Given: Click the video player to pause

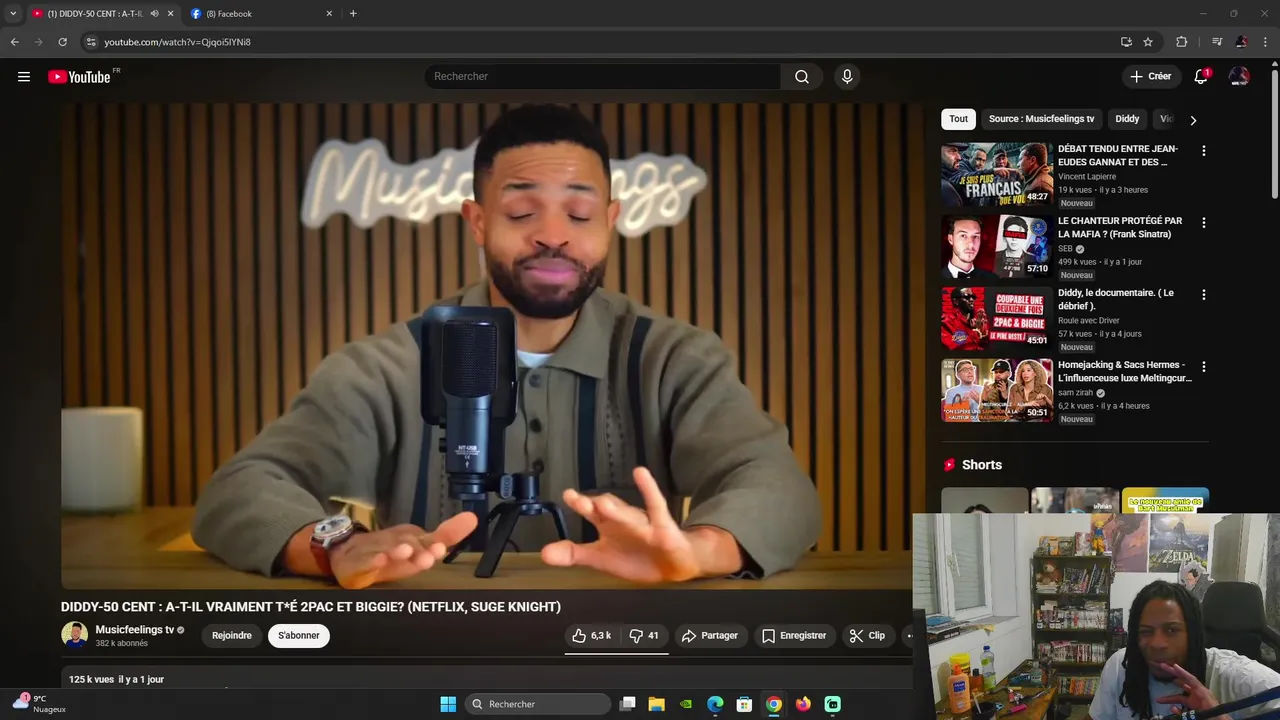Looking at the screenshot, I should (493, 345).
